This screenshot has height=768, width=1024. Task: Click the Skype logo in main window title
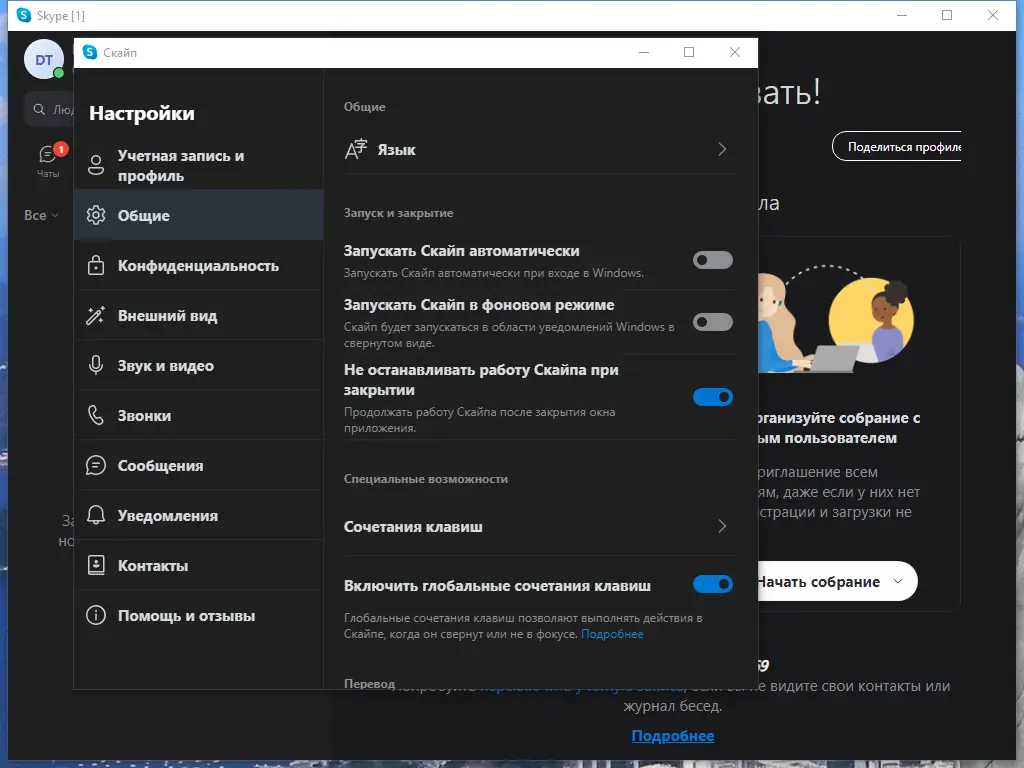24,15
